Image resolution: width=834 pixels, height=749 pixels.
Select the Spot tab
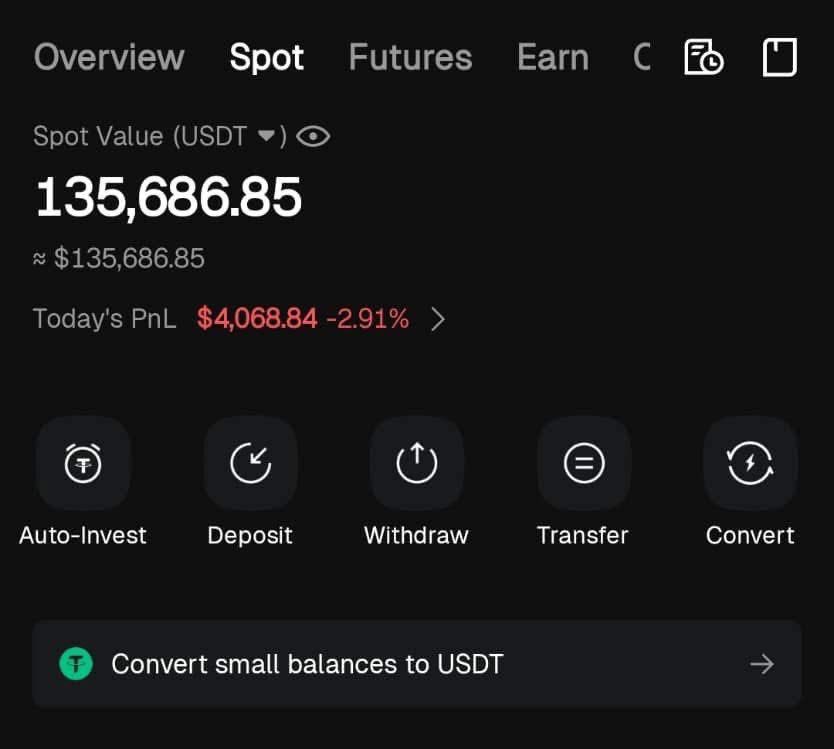[x=267, y=58]
